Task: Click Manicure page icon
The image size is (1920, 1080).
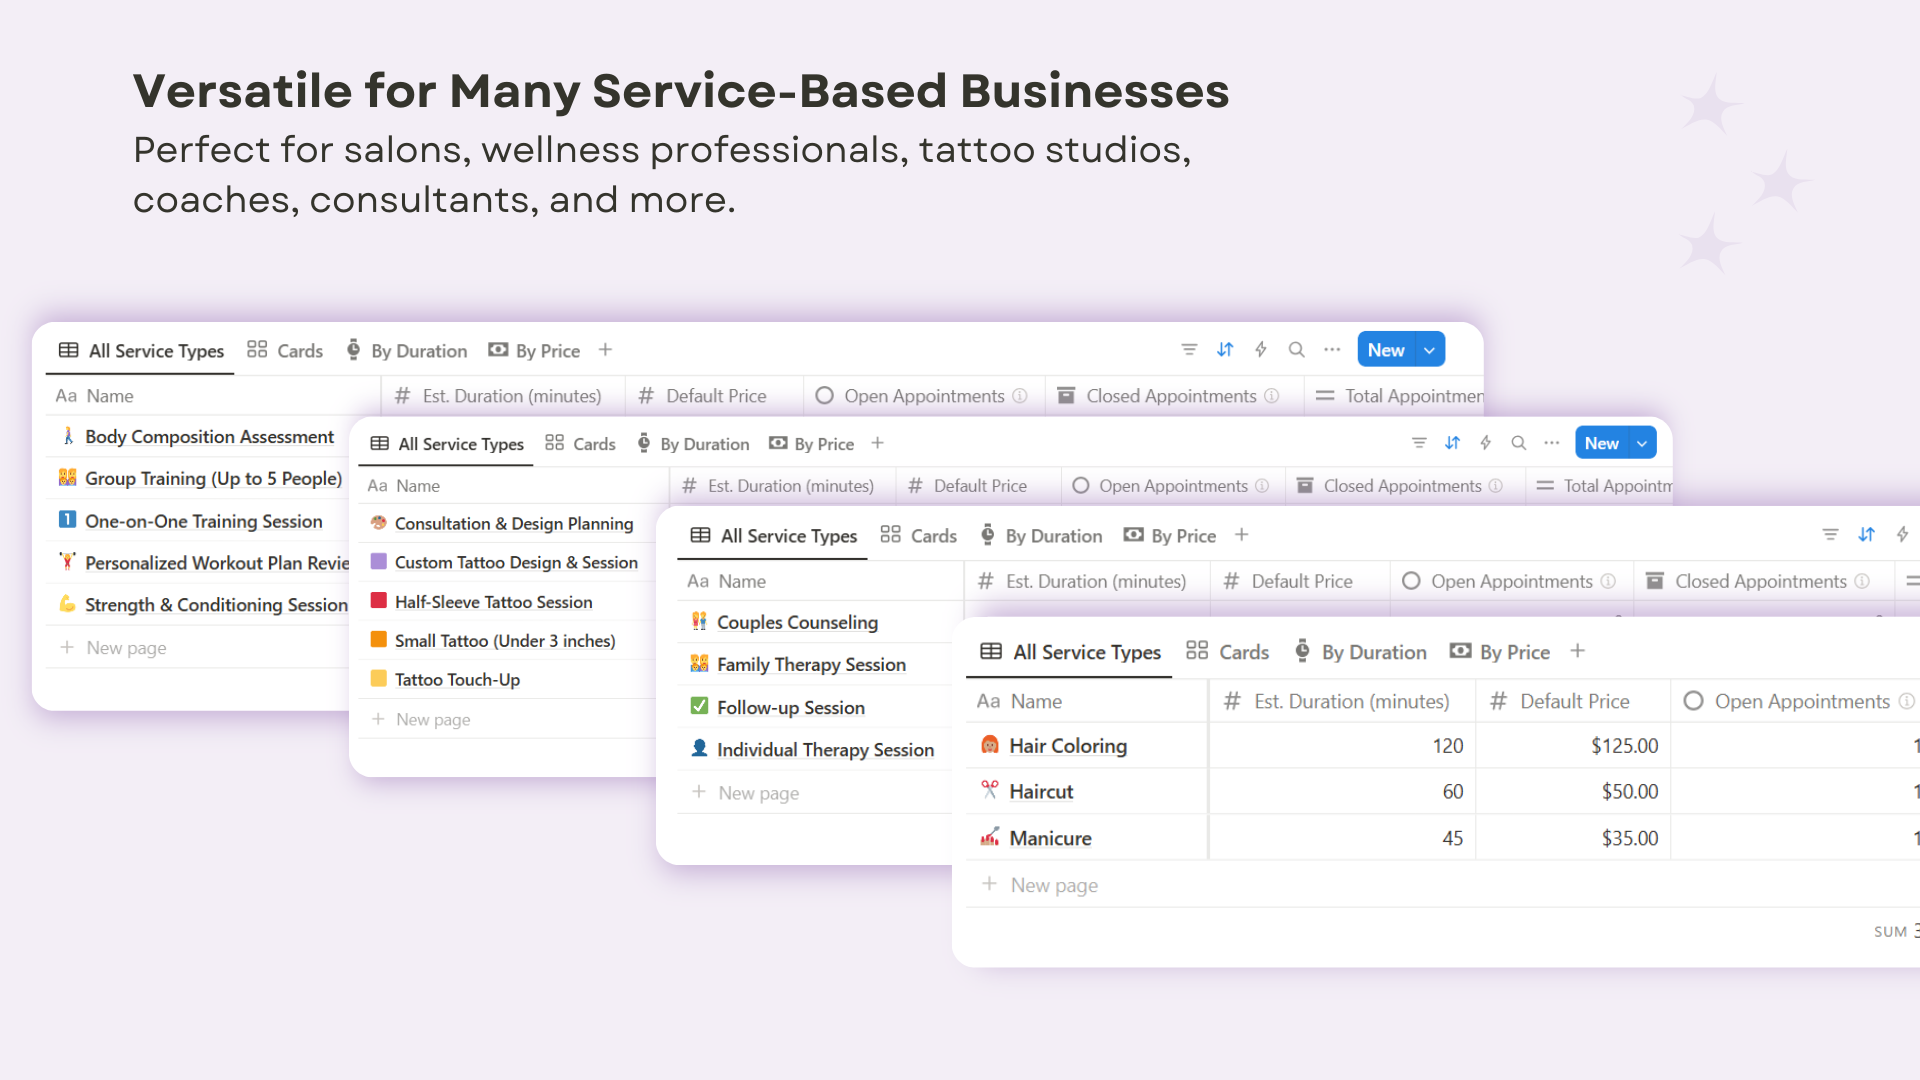Action: pyautogui.click(x=990, y=837)
